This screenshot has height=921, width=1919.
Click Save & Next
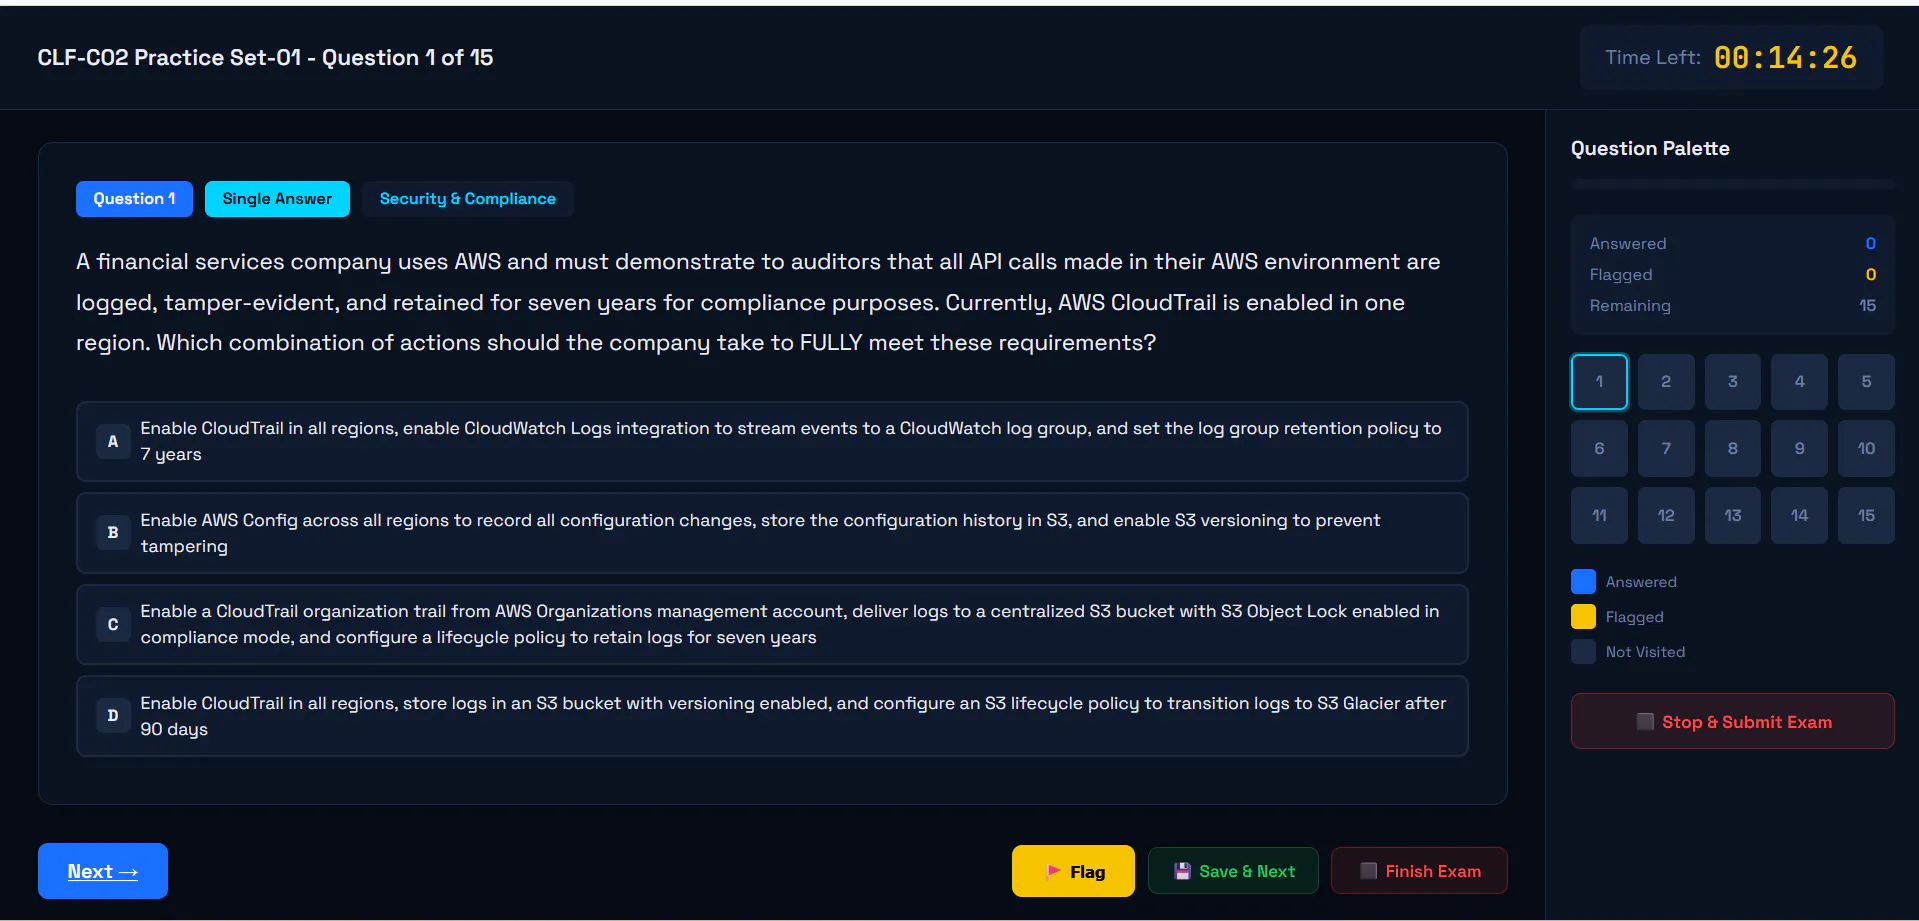pyautogui.click(x=1233, y=871)
